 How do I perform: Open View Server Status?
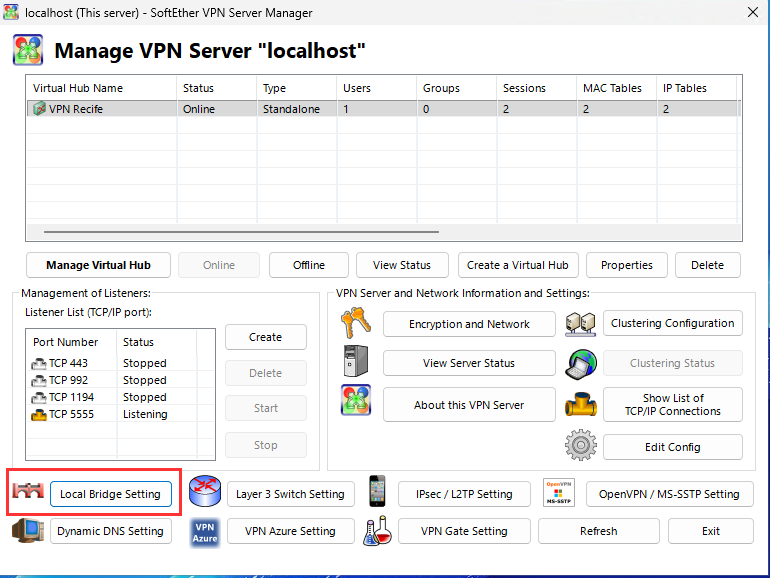coord(469,363)
